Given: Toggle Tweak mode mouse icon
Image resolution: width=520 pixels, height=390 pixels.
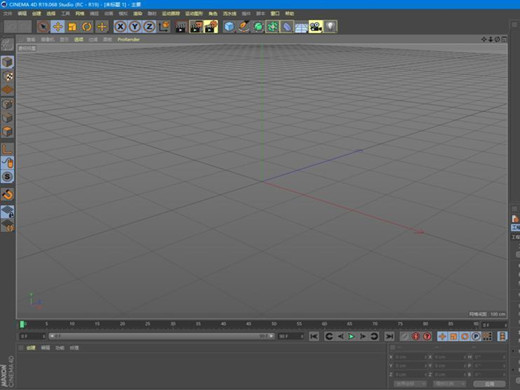Looking at the screenshot, I should point(7,163).
